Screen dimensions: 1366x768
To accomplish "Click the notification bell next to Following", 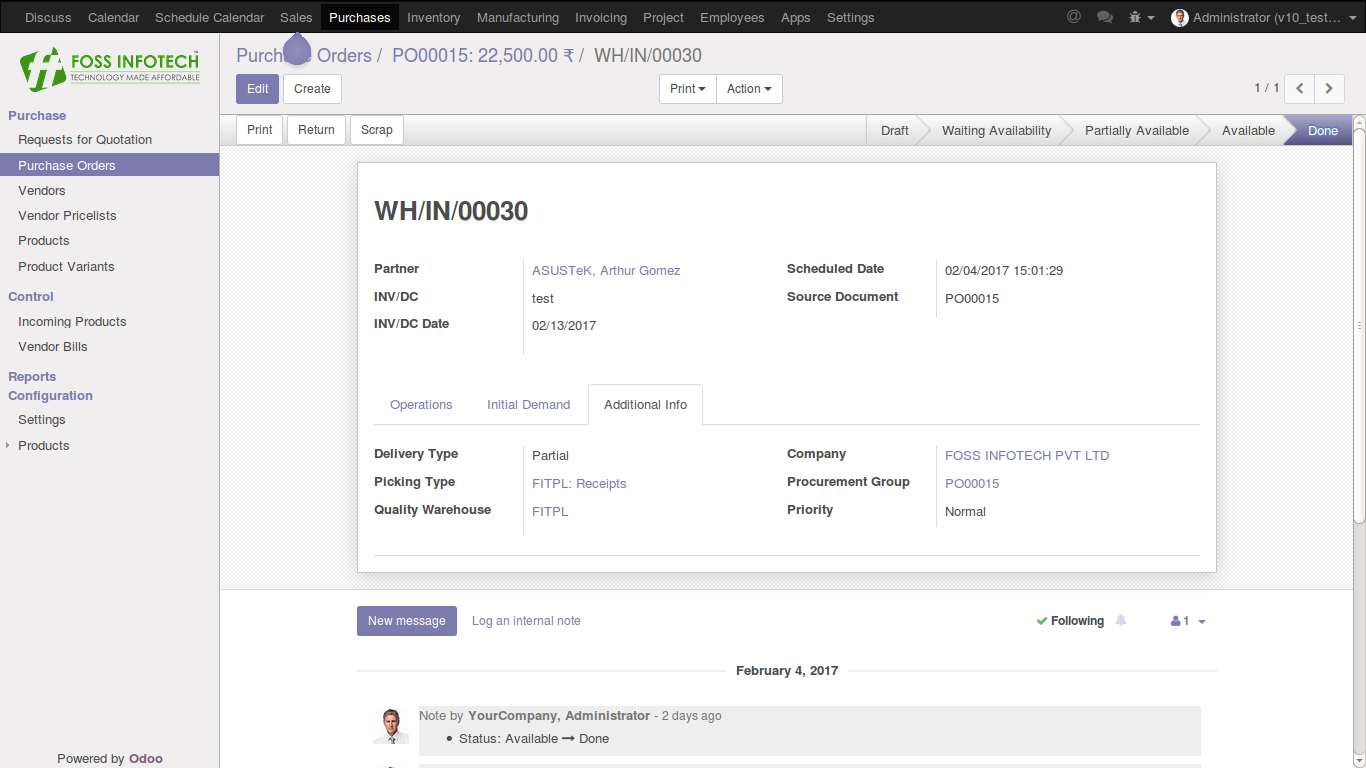I will (1121, 620).
